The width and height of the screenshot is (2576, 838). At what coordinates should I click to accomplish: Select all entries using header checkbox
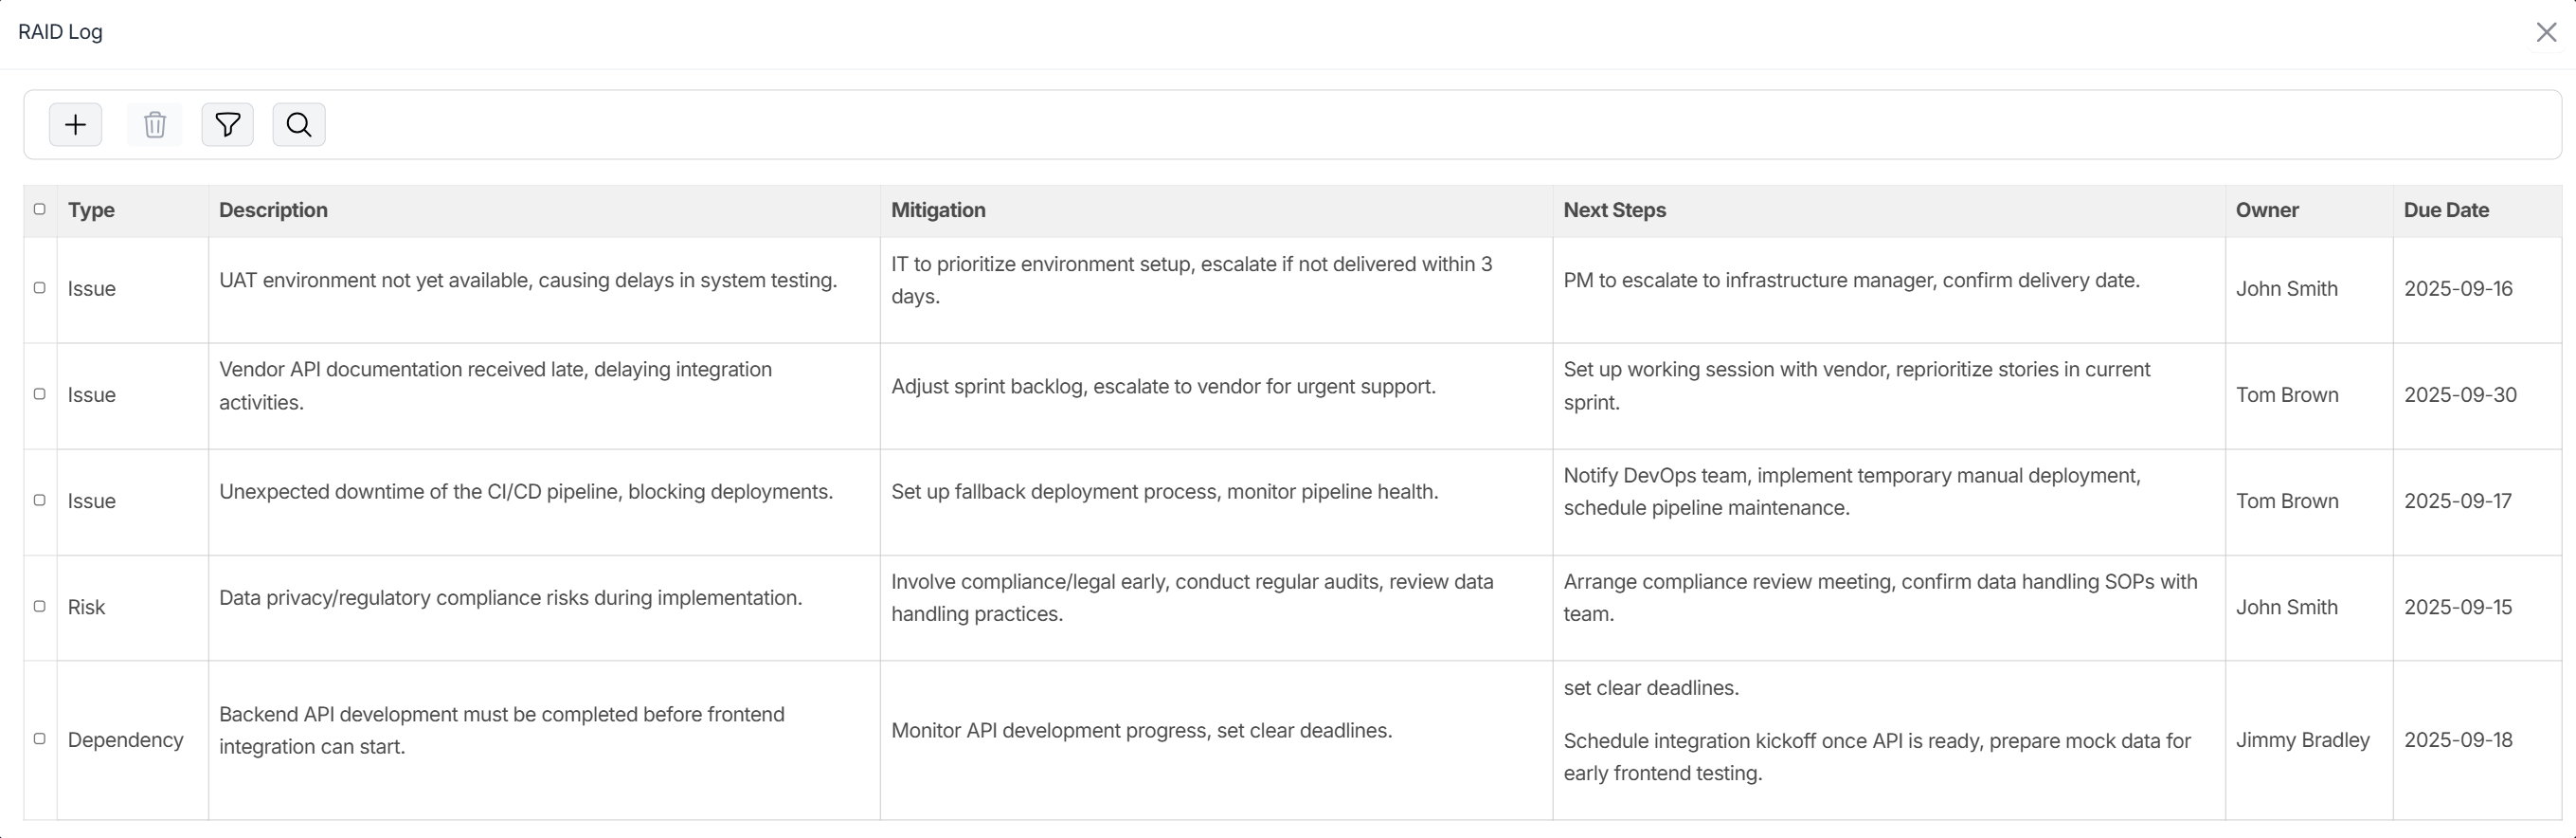click(40, 209)
